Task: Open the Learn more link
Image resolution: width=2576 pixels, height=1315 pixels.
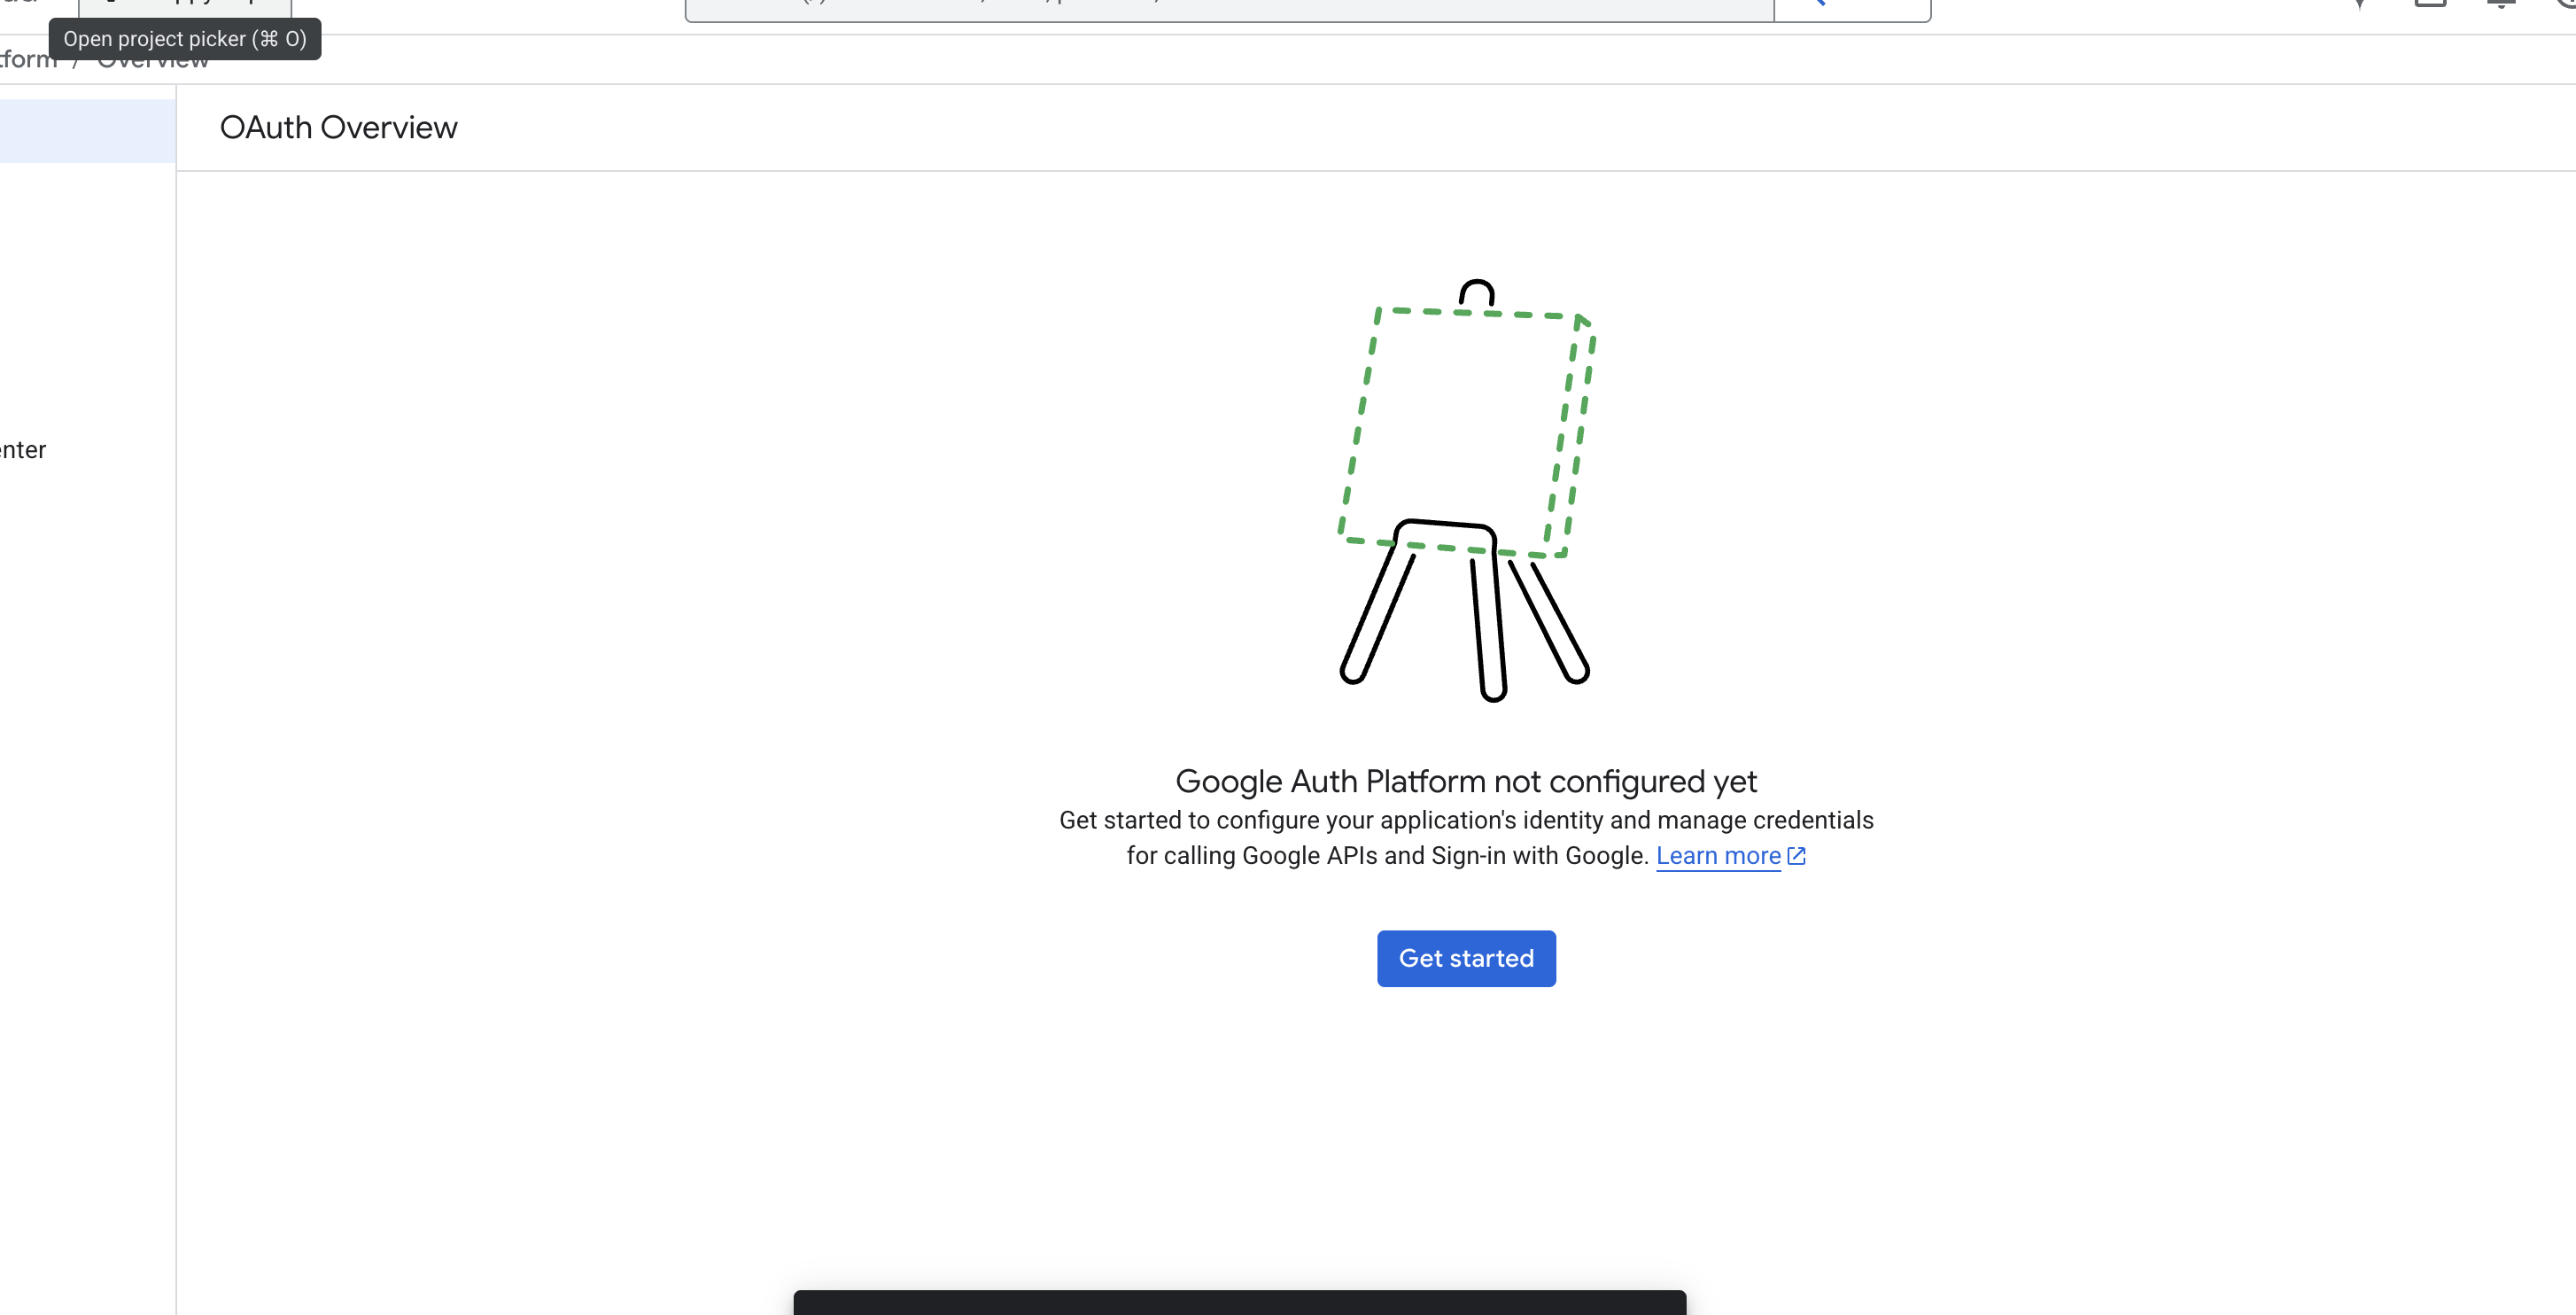Action: pos(1718,856)
